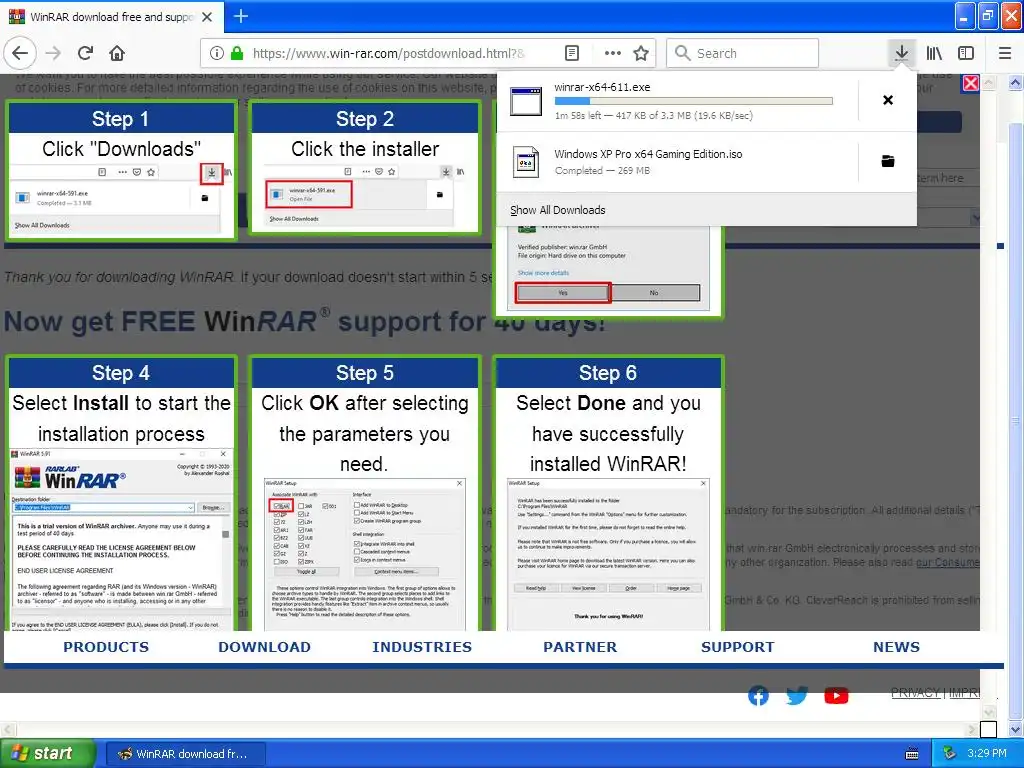Open page actions three-dot menu

(x=613, y=53)
